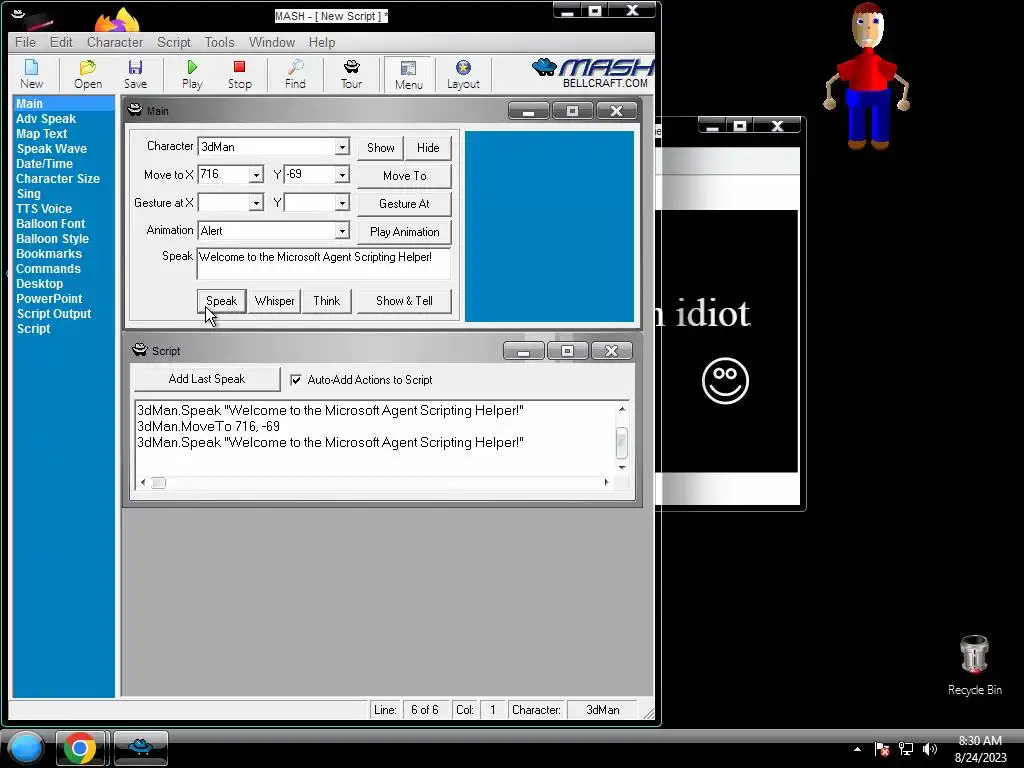Click the network icon in the system tray
Screen dimensions: 1024x768
pos(906,749)
